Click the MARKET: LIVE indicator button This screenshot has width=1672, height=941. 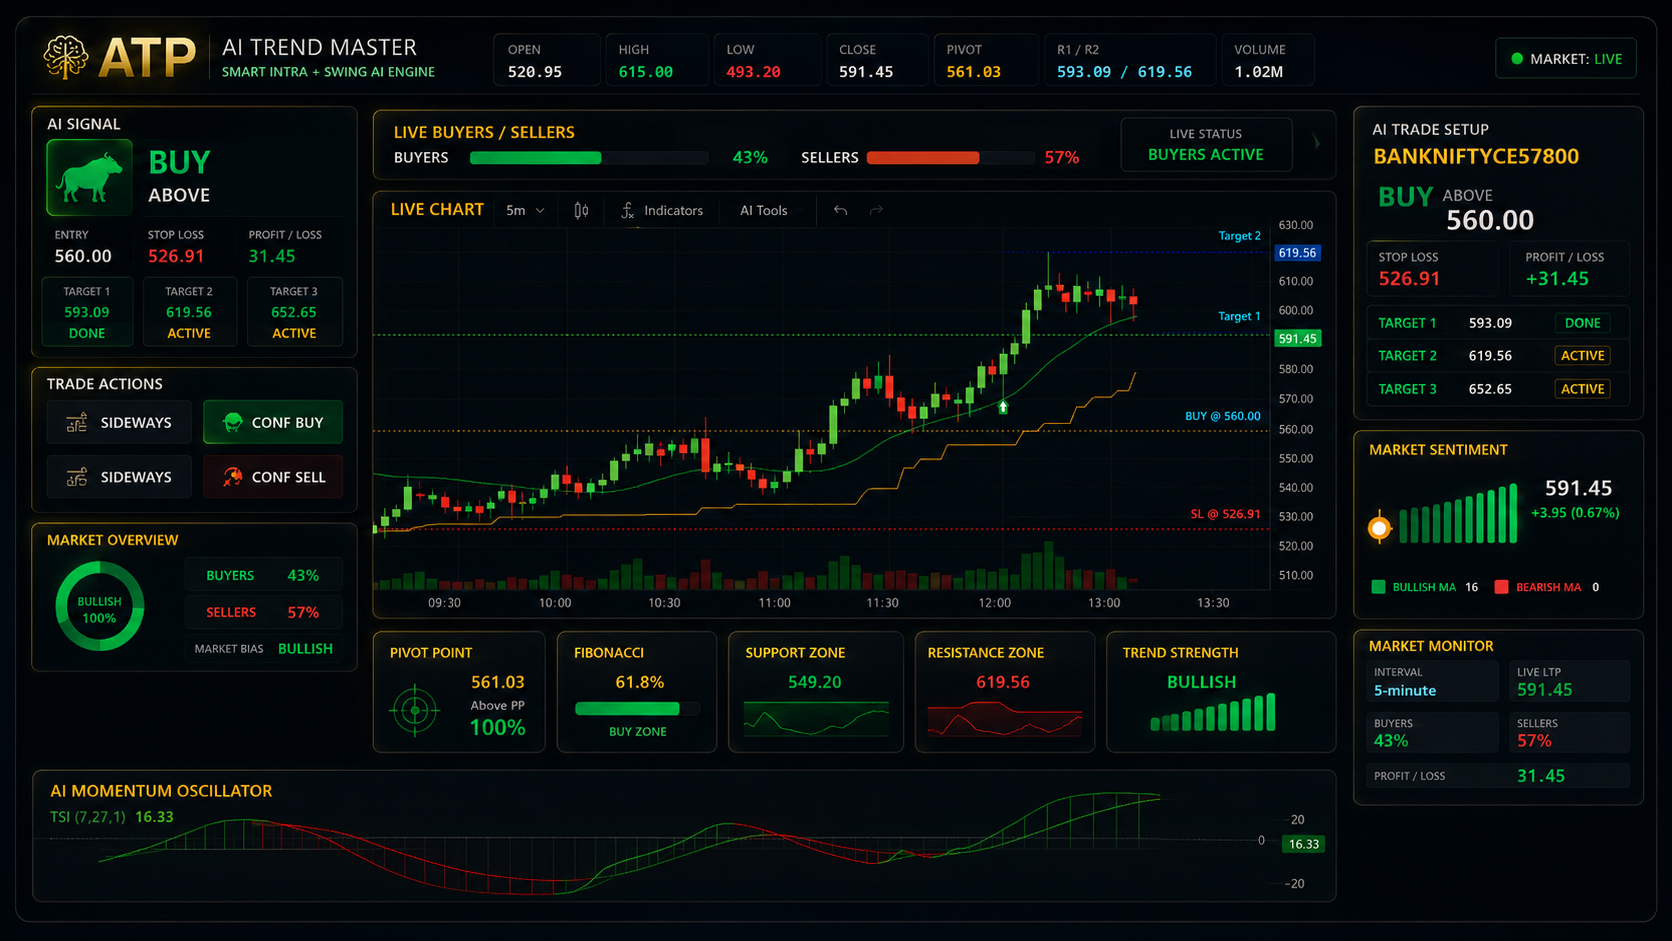(x=1566, y=59)
